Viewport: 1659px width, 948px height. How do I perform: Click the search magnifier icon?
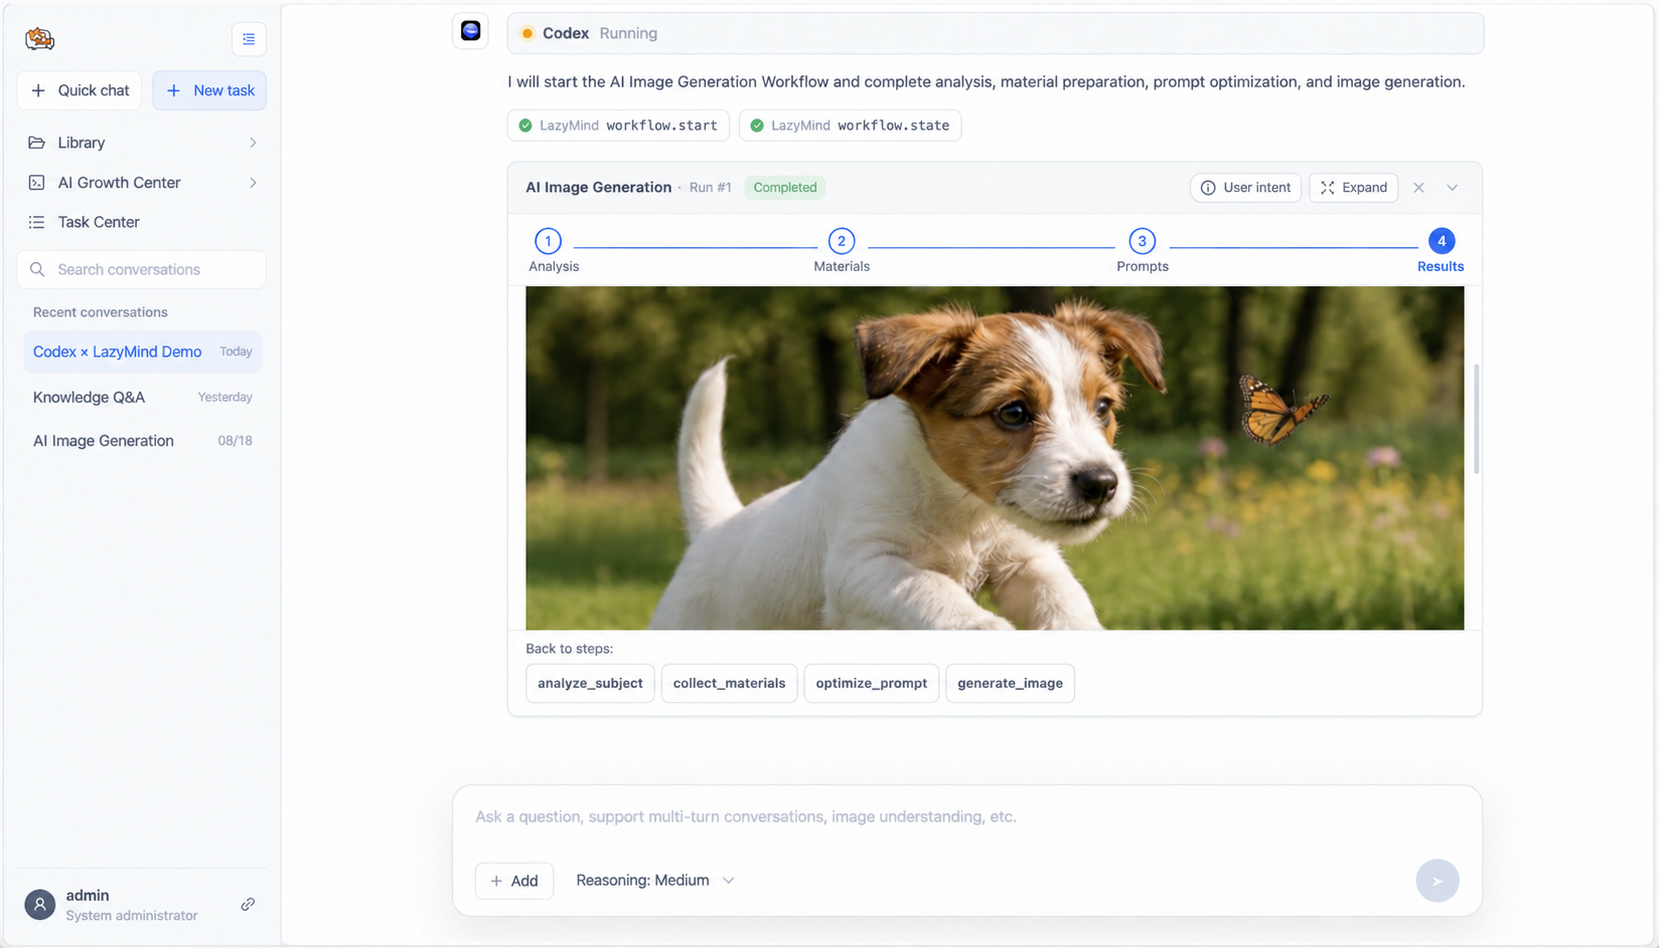point(38,270)
